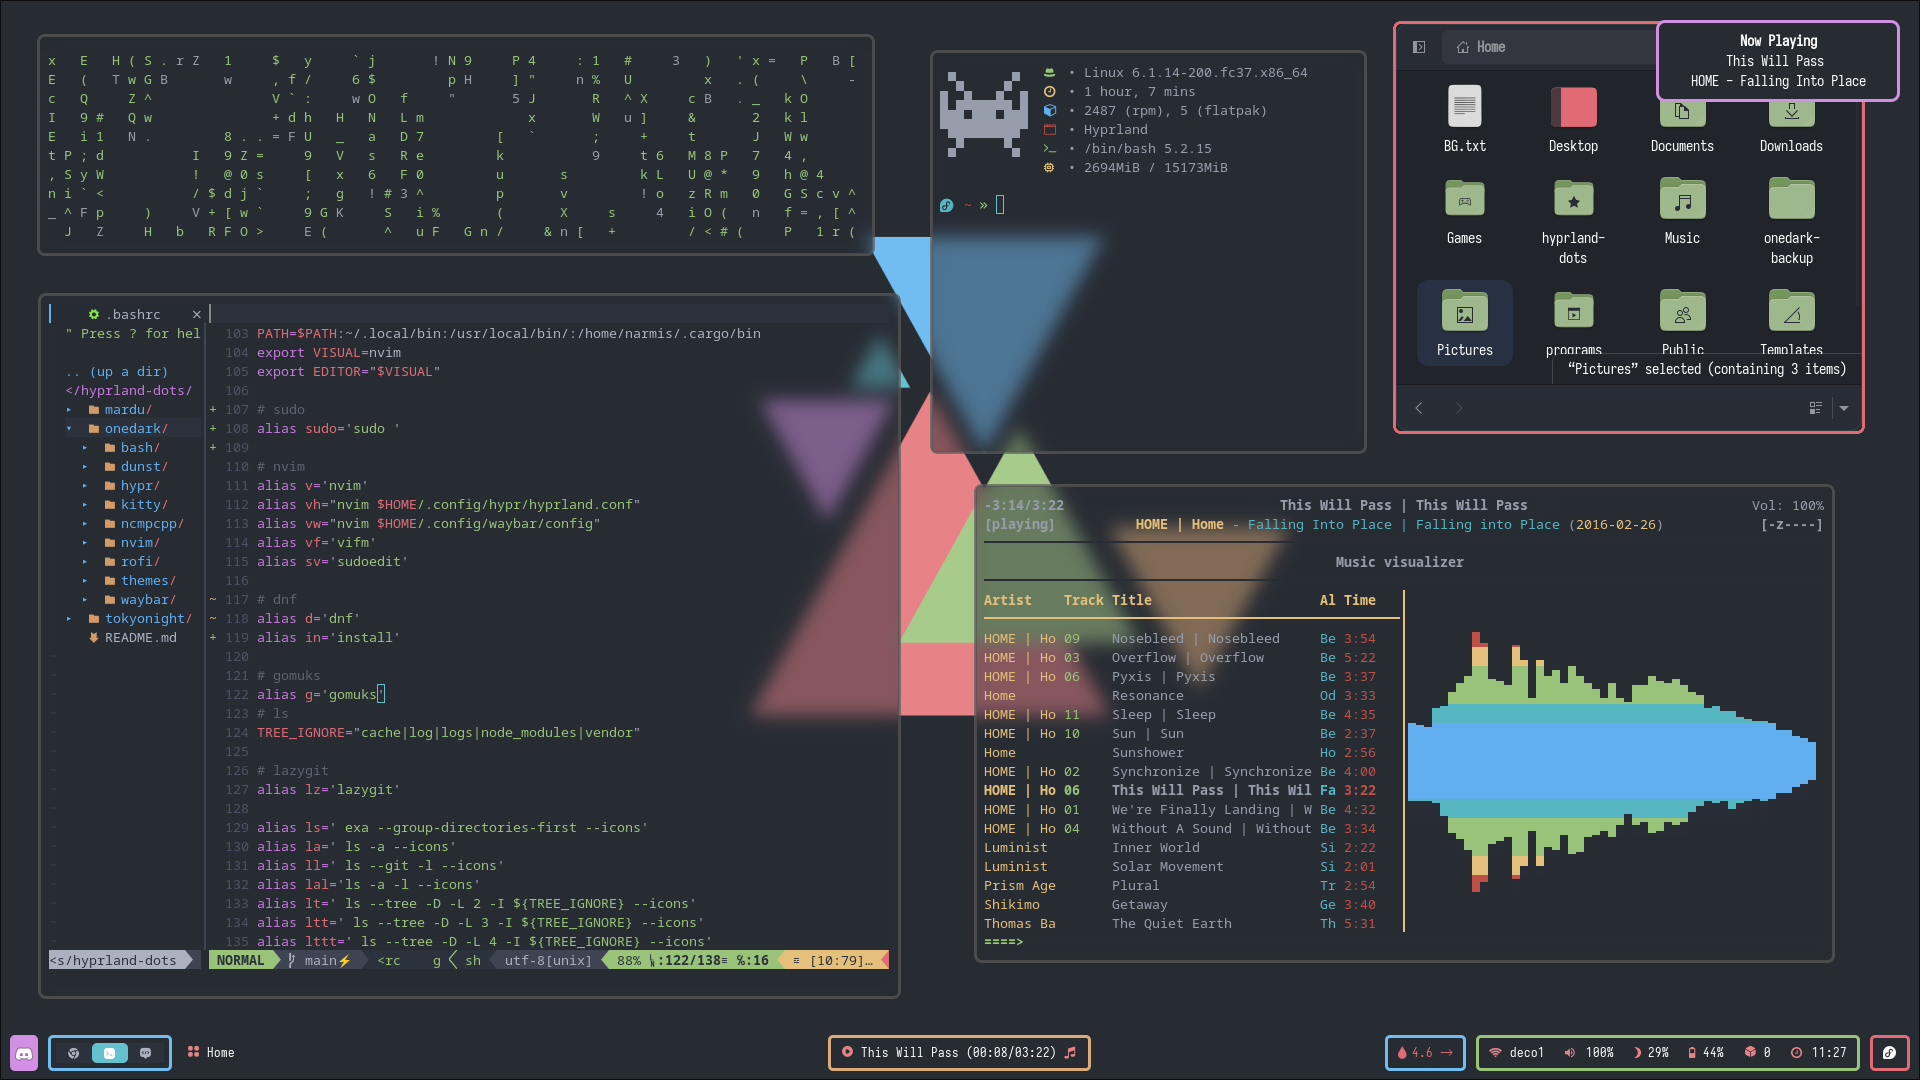Select the .bashrc tab in nvim
1920x1080 pixels.
tap(135, 314)
